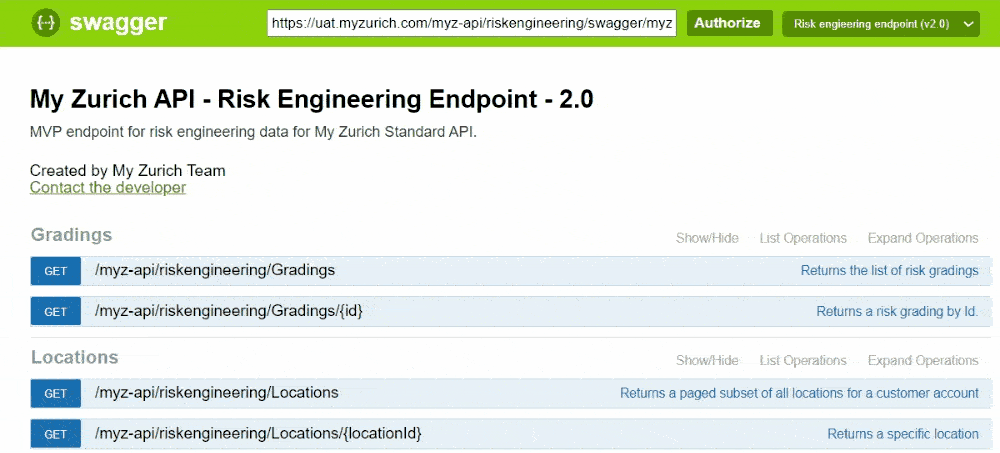Screen dimensions: 1000x453
Task: Collapse the Locations section heading
Action: click(x=74, y=357)
